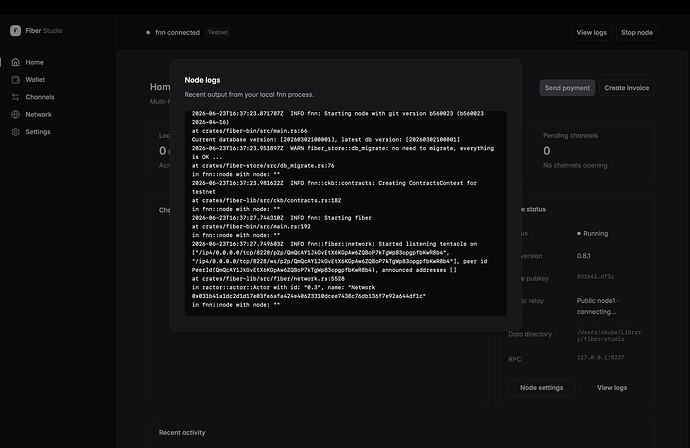The width and height of the screenshot is (690, 448).
Task: Click the Pending channels heading
Action: (x=570, y=136)
